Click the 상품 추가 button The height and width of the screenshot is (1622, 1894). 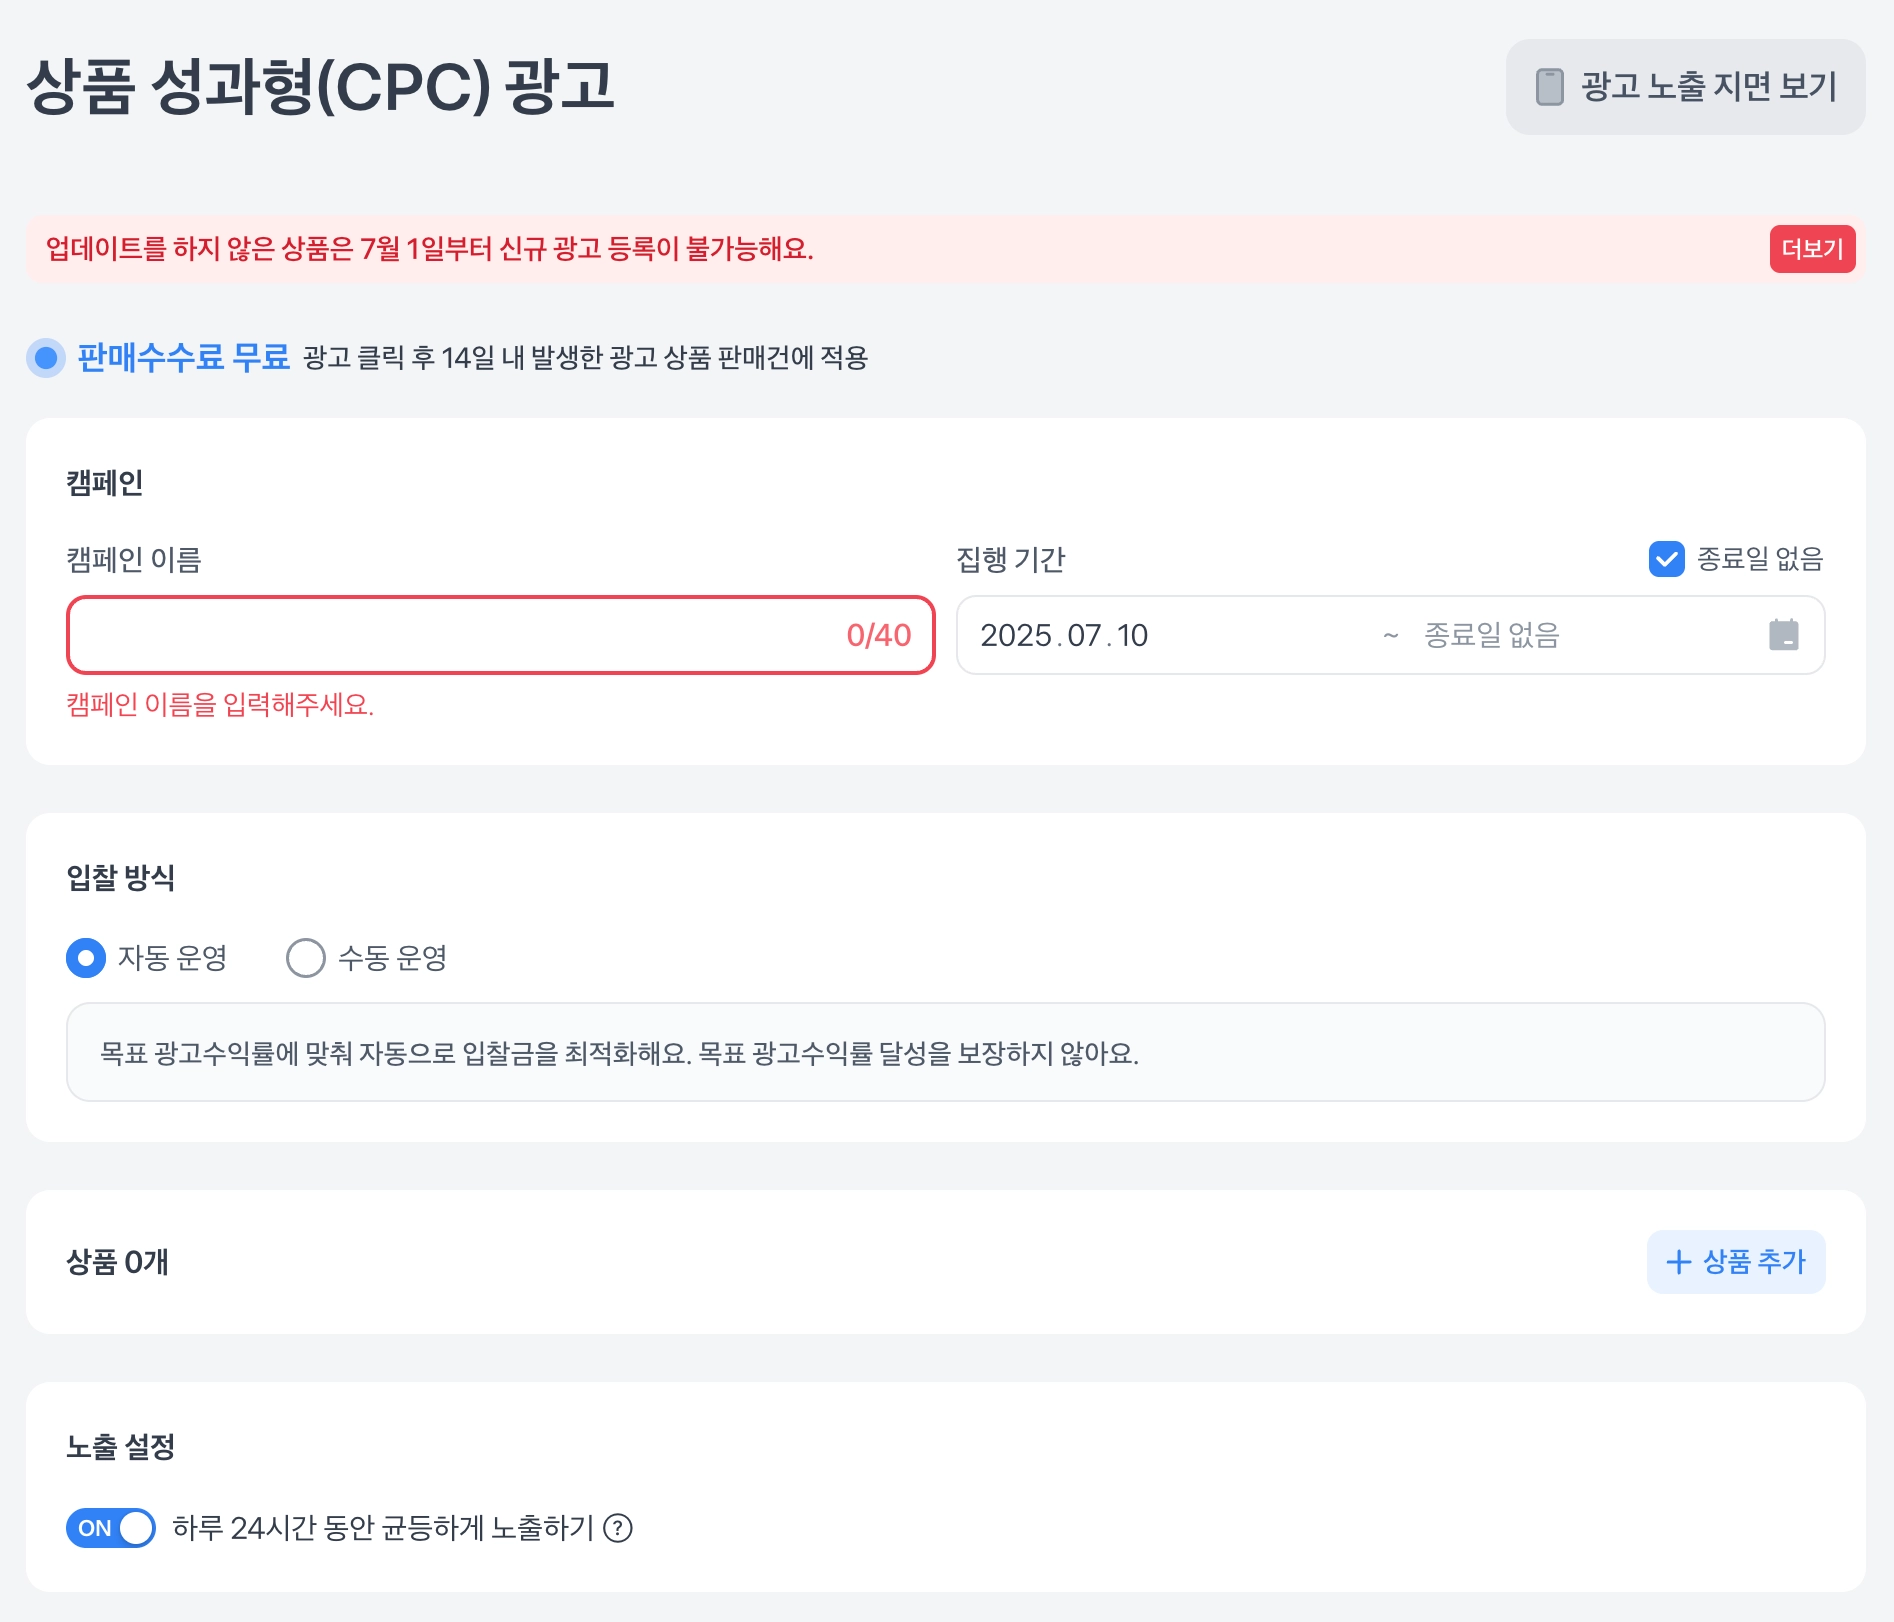point(1736,1262)
